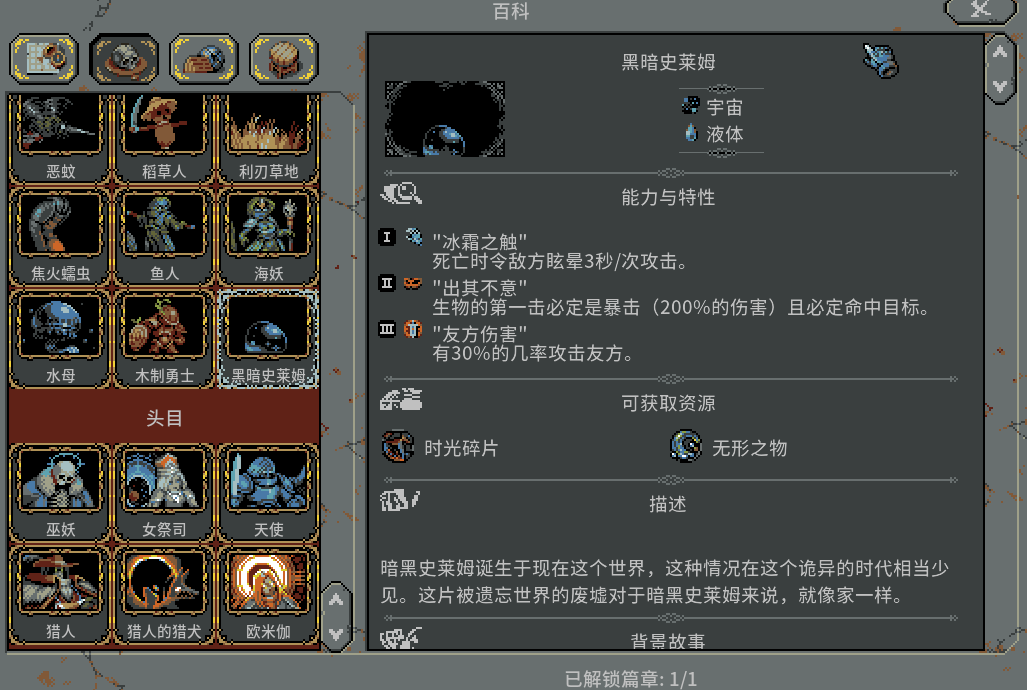Viewport: 1027px width, 690px height.
Task: Open the treasure and resources tab
Action: pos(204,59)
